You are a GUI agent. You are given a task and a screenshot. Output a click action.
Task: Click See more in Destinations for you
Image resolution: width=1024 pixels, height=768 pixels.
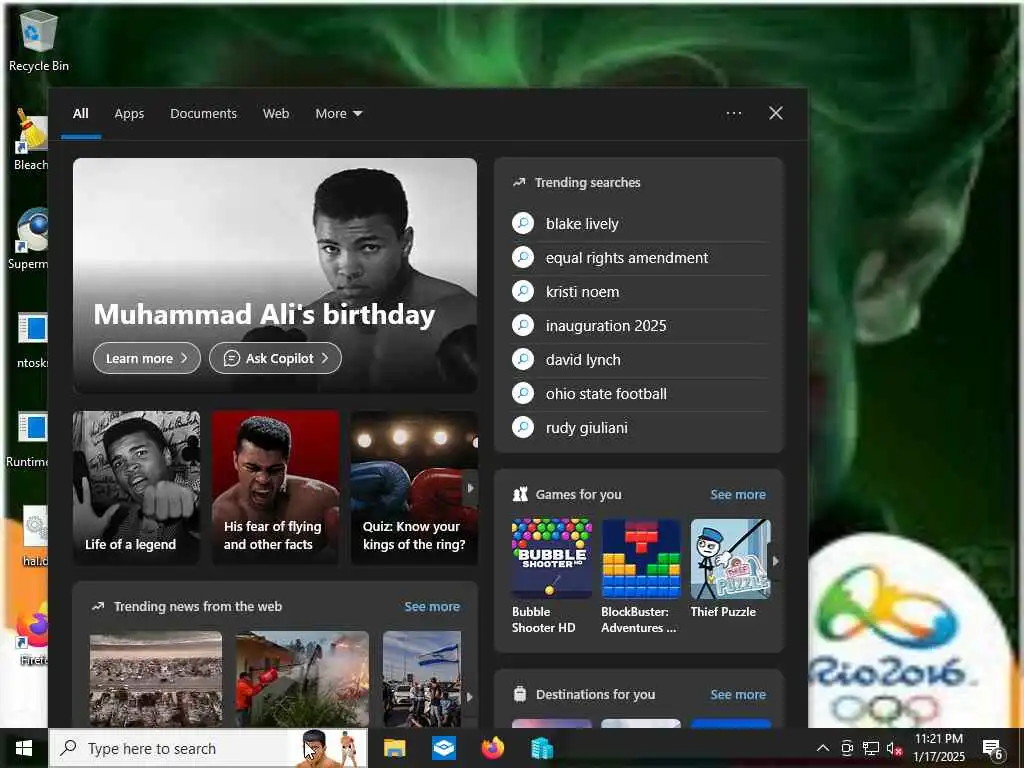(x=738, y=695)
